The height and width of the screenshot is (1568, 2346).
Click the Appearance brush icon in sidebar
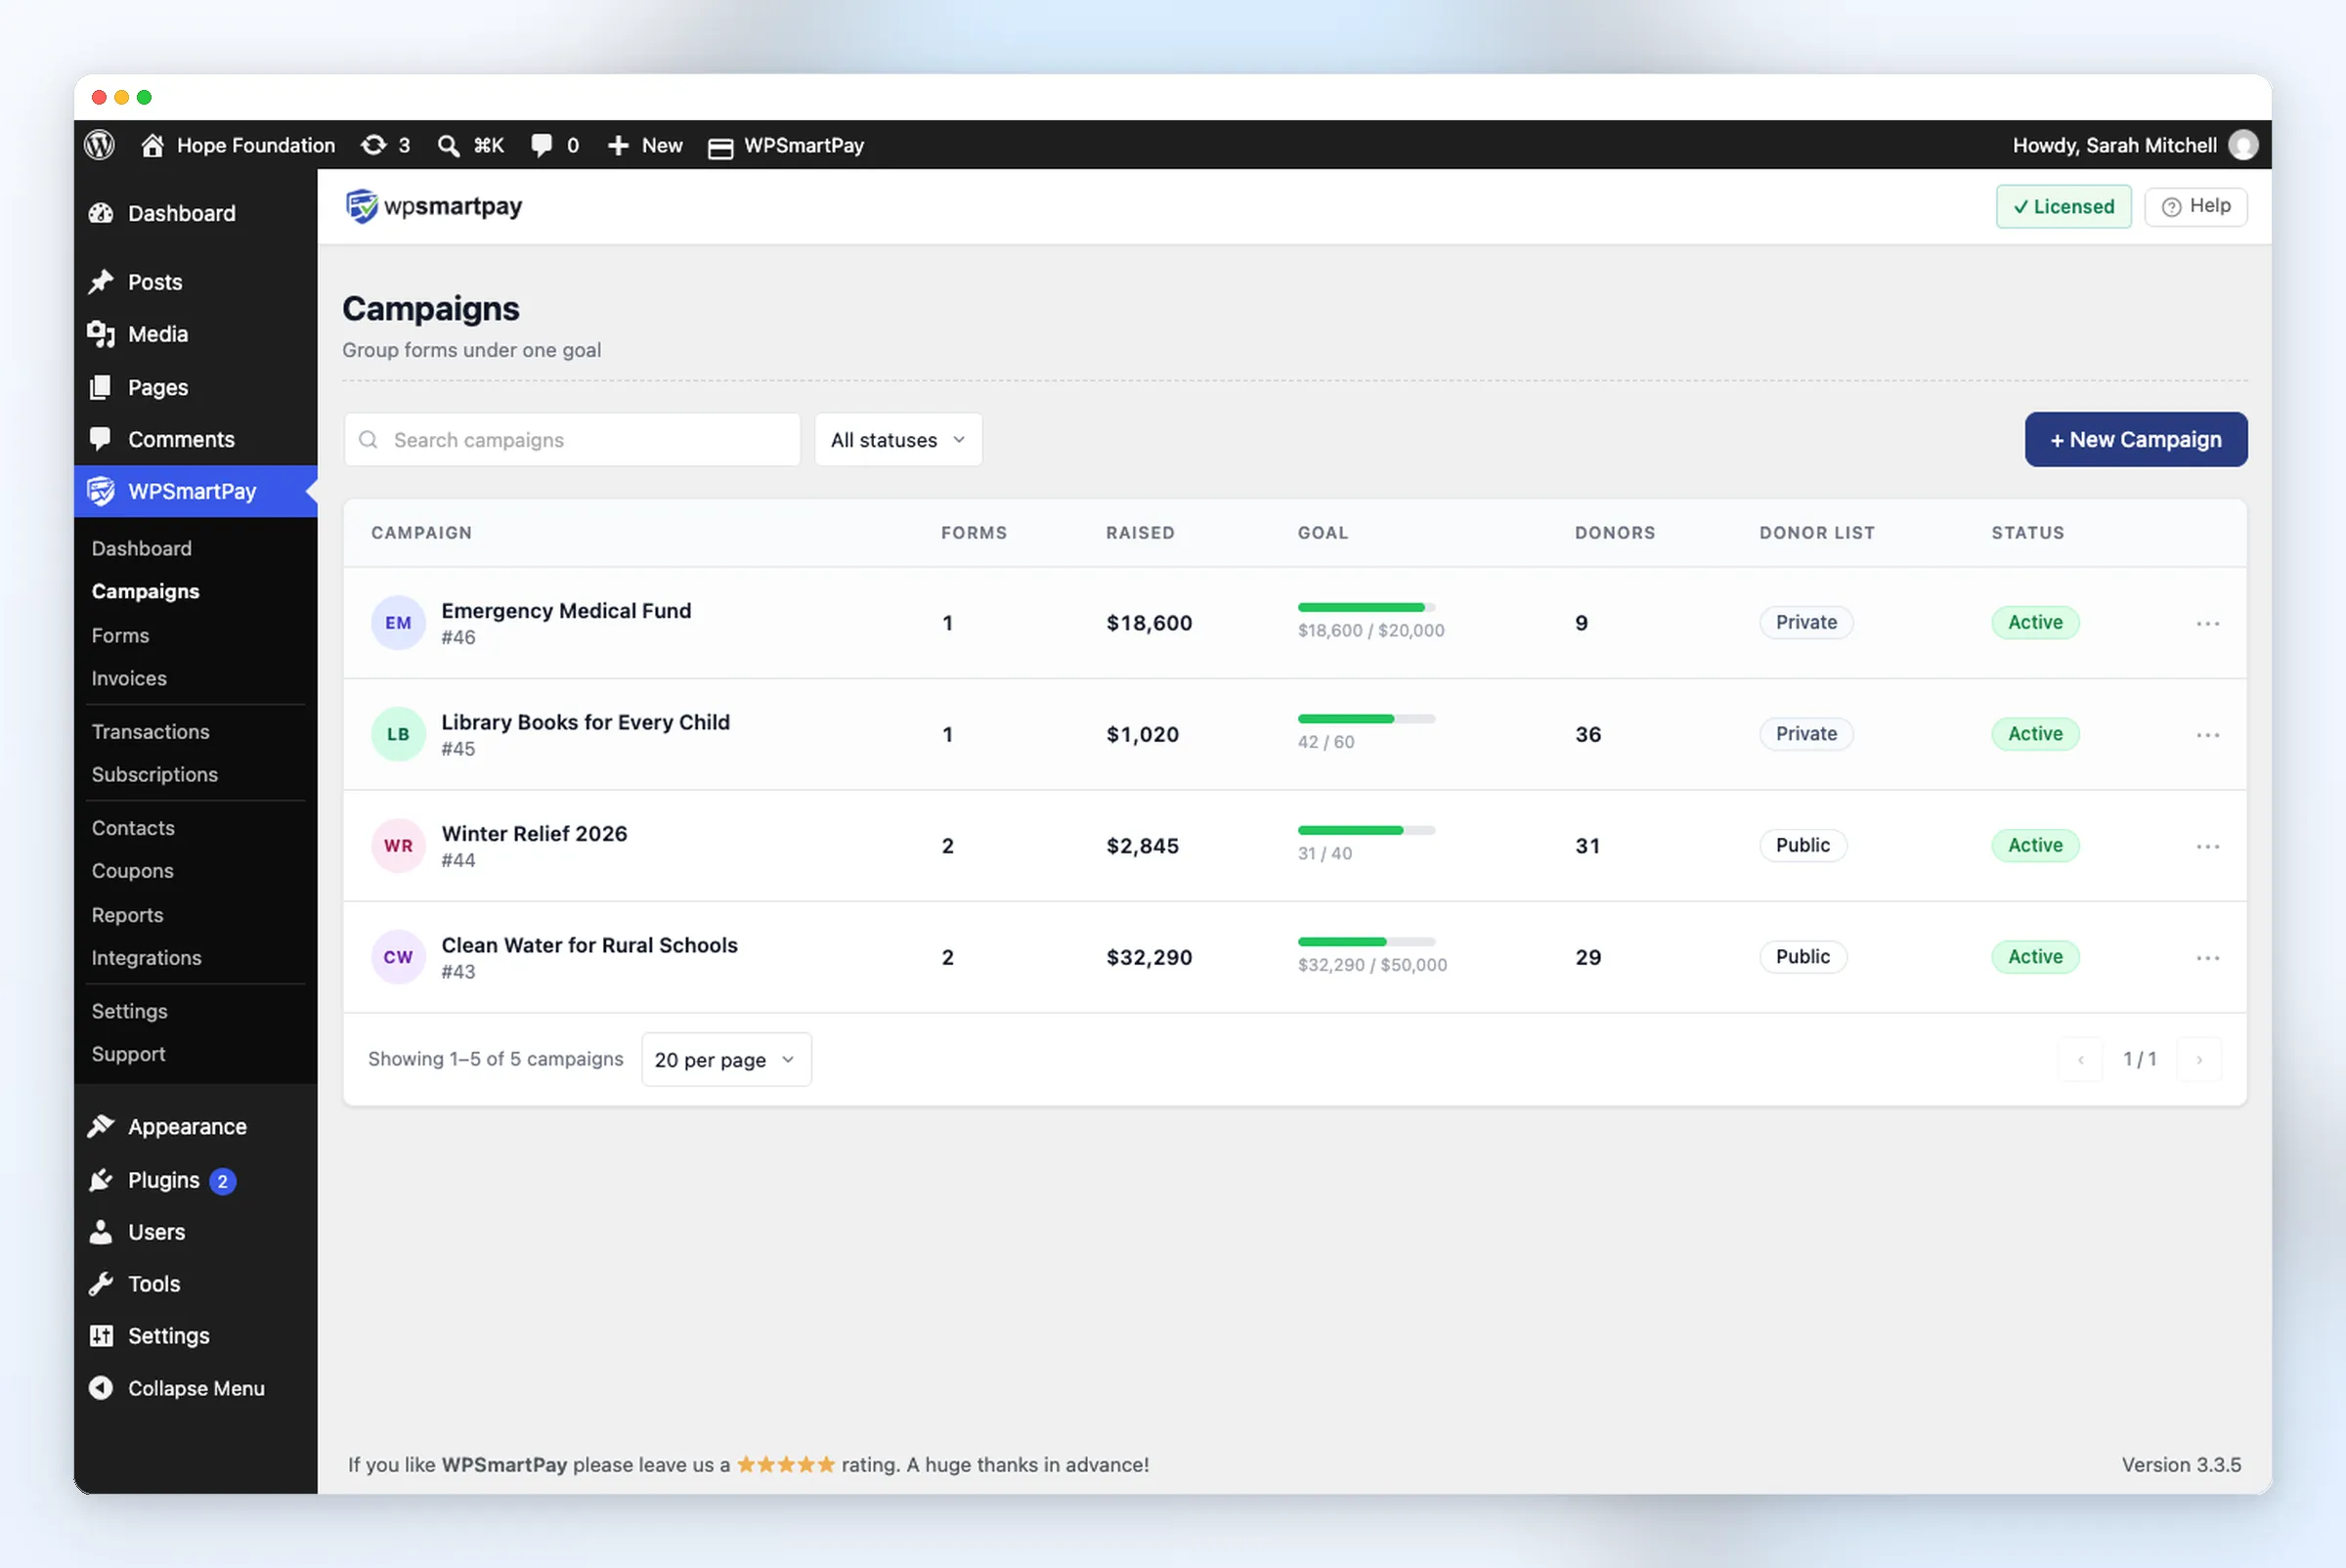101,1127
